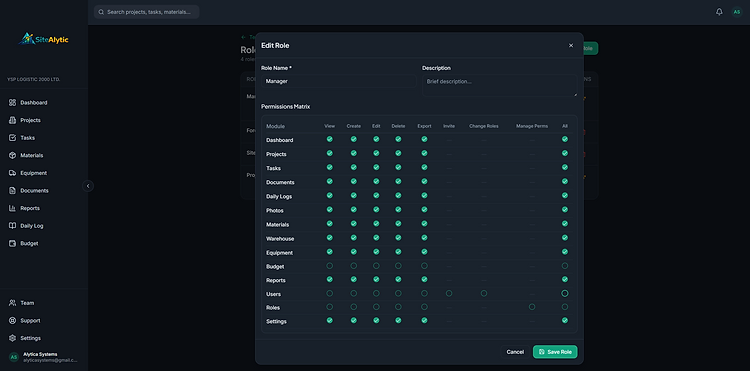Toggle Reports Delete permission

(398, 279)
